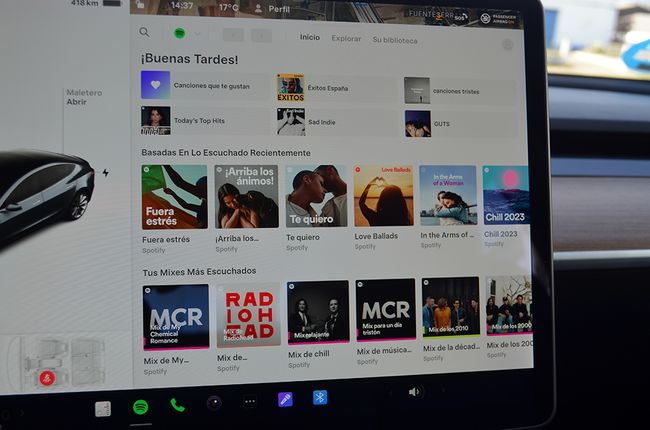Open the Su biblioteca tab
This screenshot has width=650, height=430.
(395, 40)
